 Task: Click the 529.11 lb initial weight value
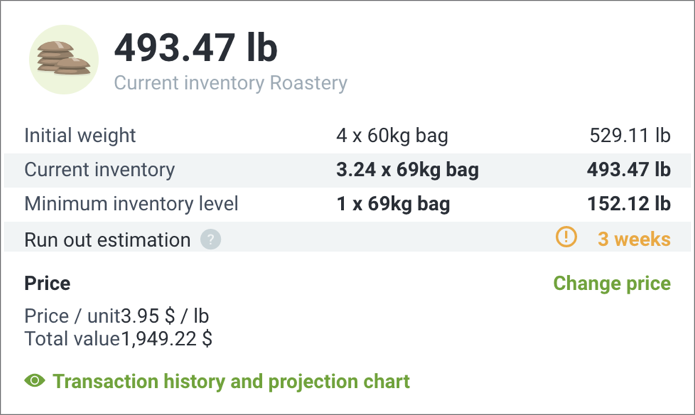[630, 135]
